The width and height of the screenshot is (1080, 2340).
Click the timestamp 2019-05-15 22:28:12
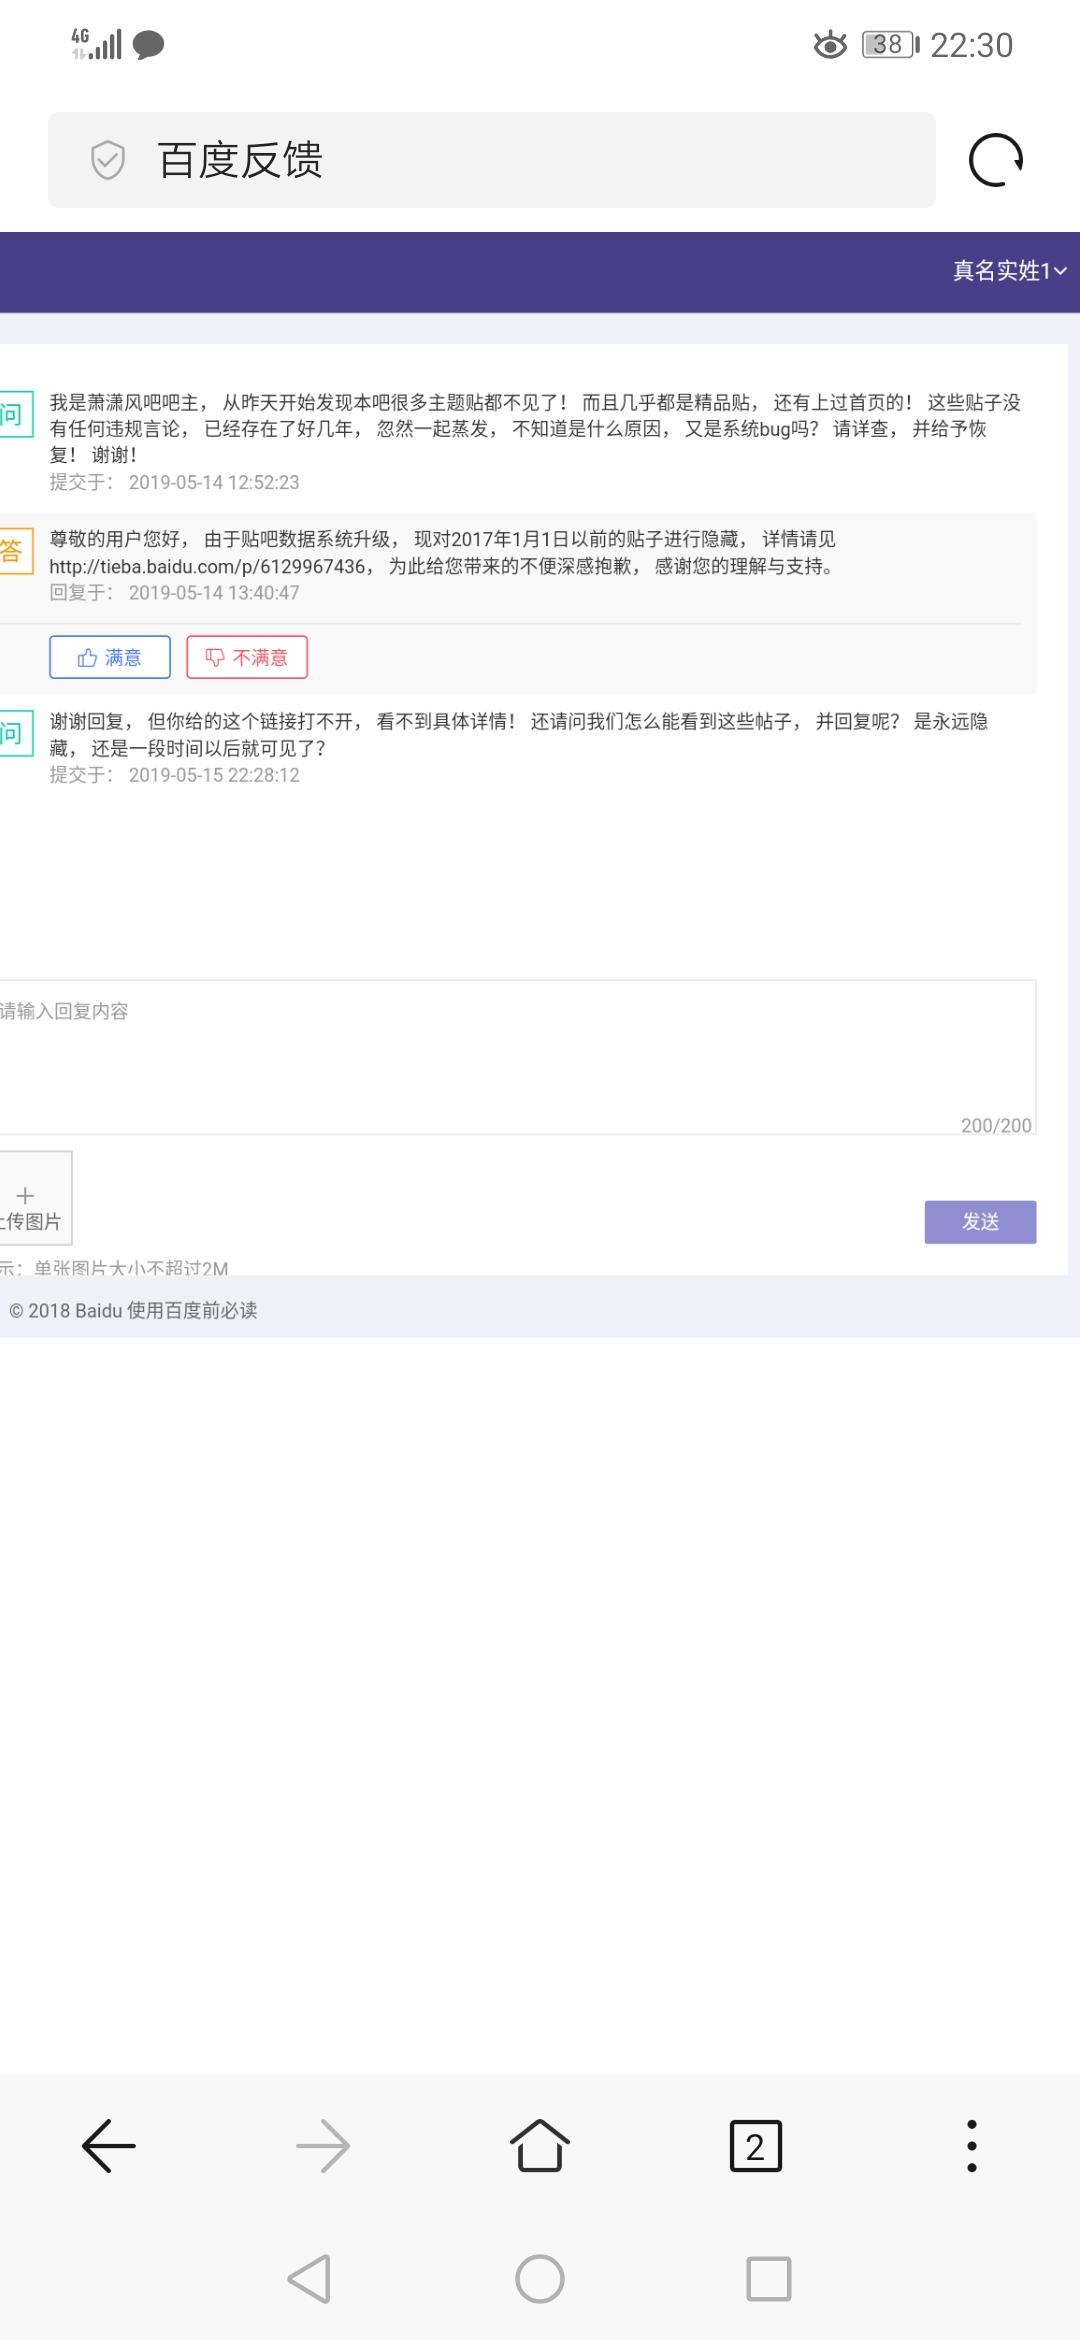tap(214, 775)
